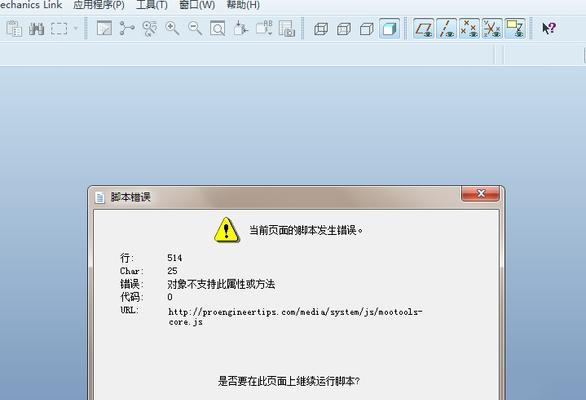Open the View Manager icon
Image resolution: width=586 pixels, height=400 pixels.
[287, 28]
